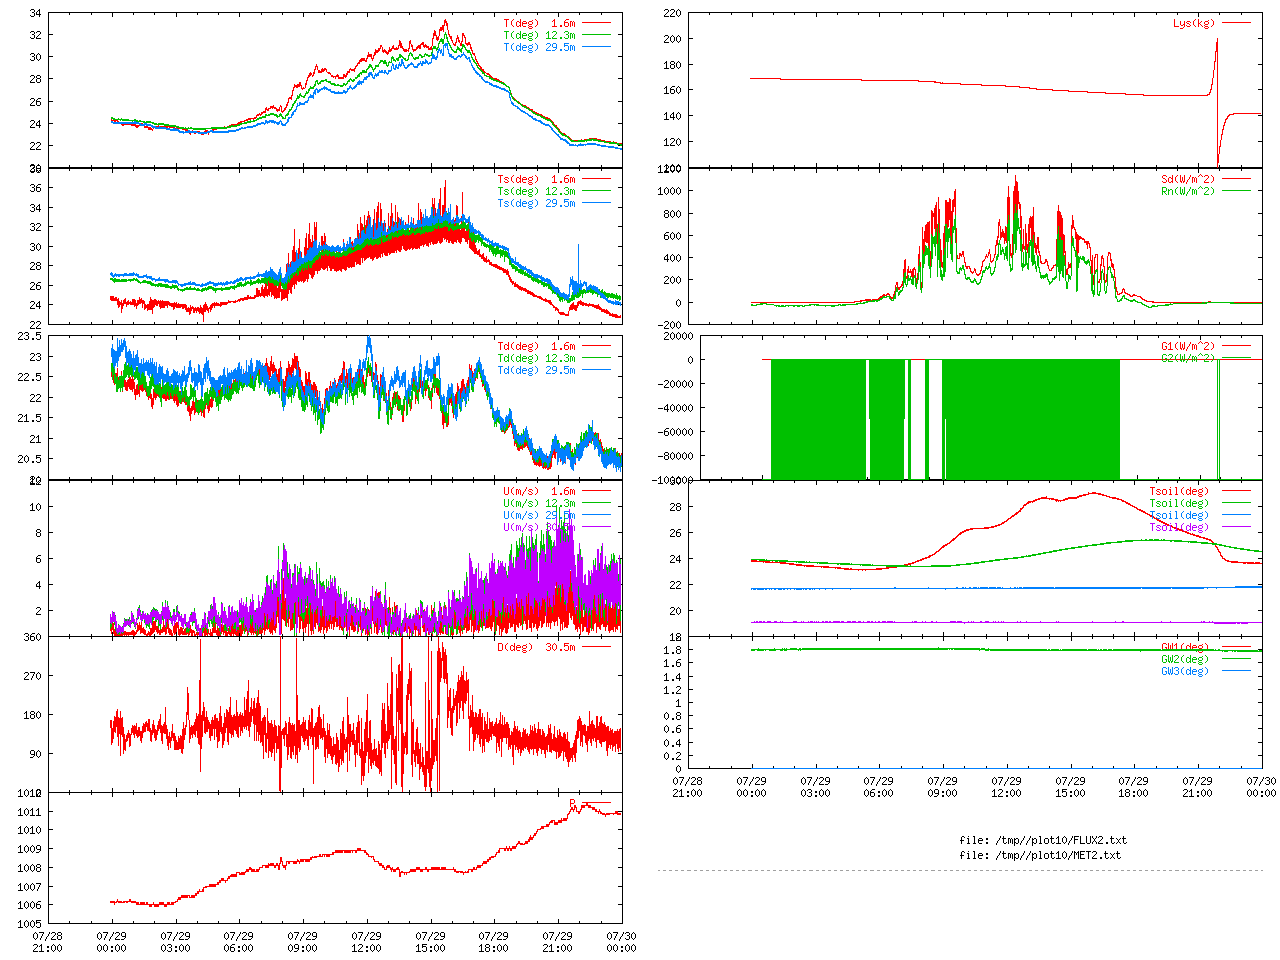Click the 270 tick label on the wind direction axis
The image size is (1280, 960).
tap(32, 676)
